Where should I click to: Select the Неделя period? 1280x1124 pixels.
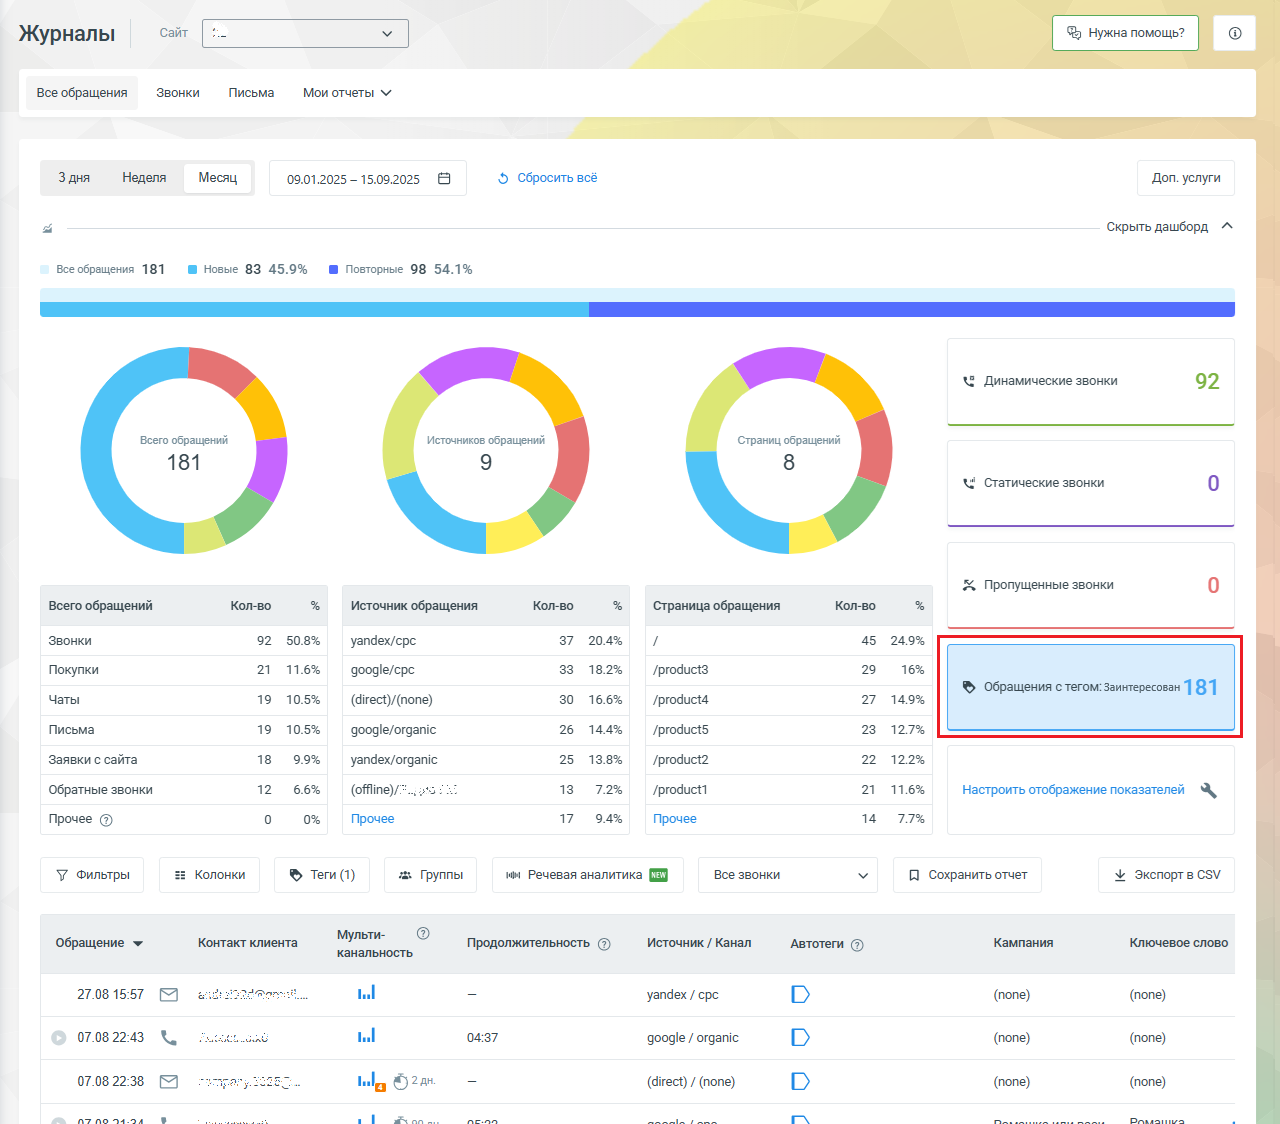pyautogui.click(x=144, y=178)
